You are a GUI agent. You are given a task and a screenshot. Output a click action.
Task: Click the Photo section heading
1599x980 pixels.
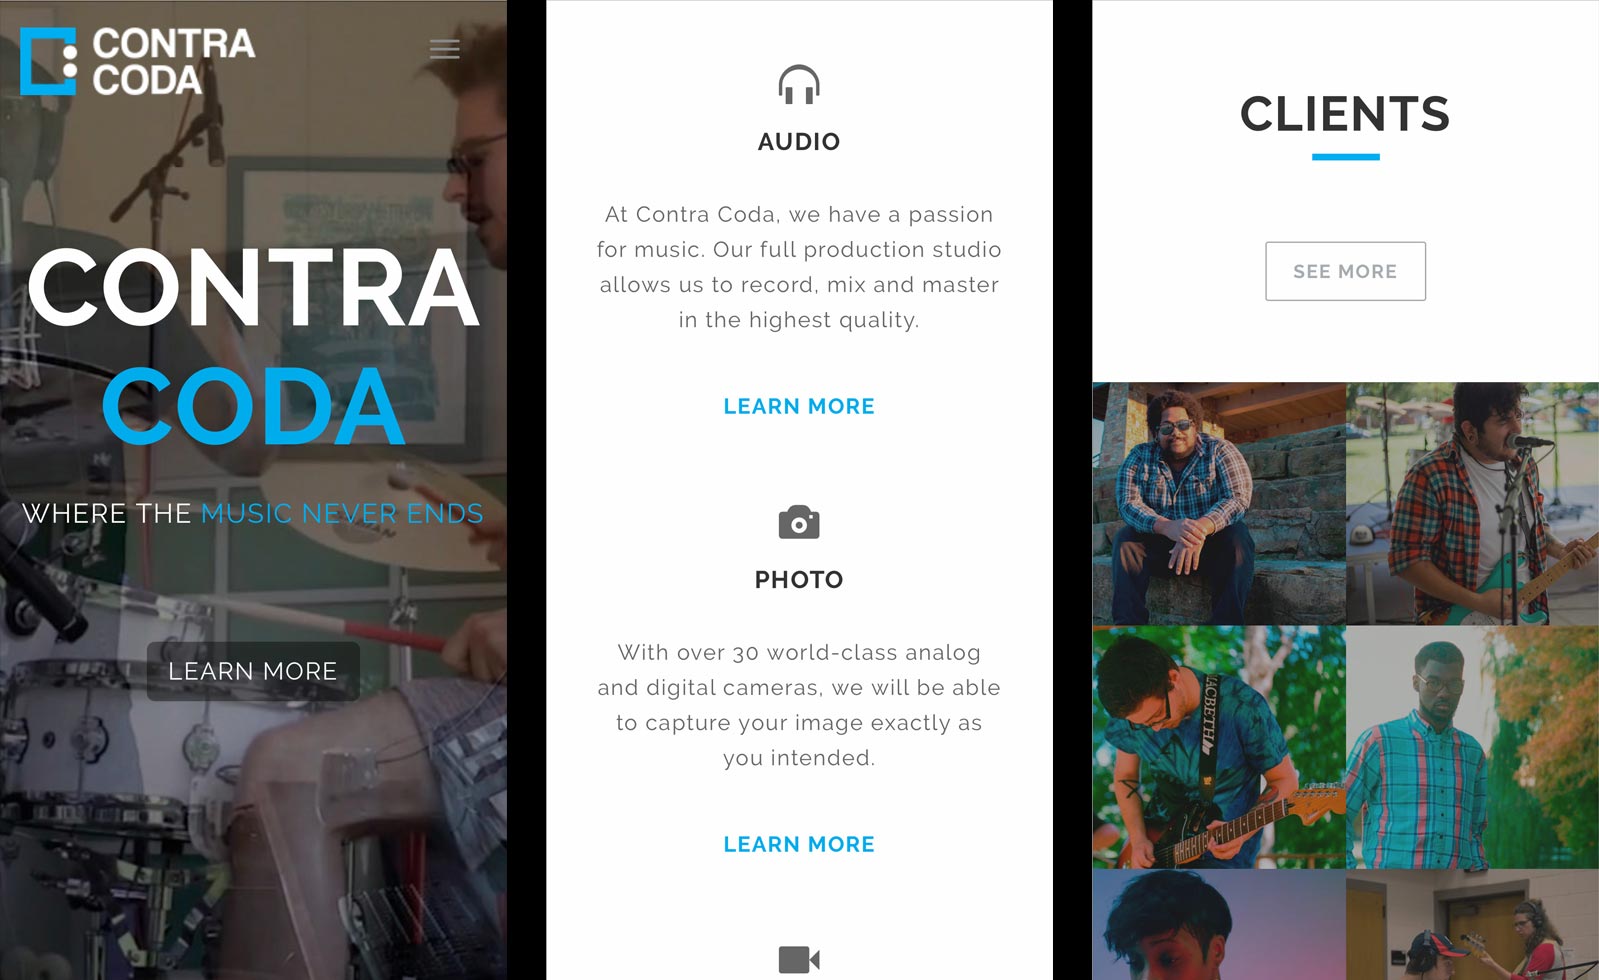click(x=799, y=580)
